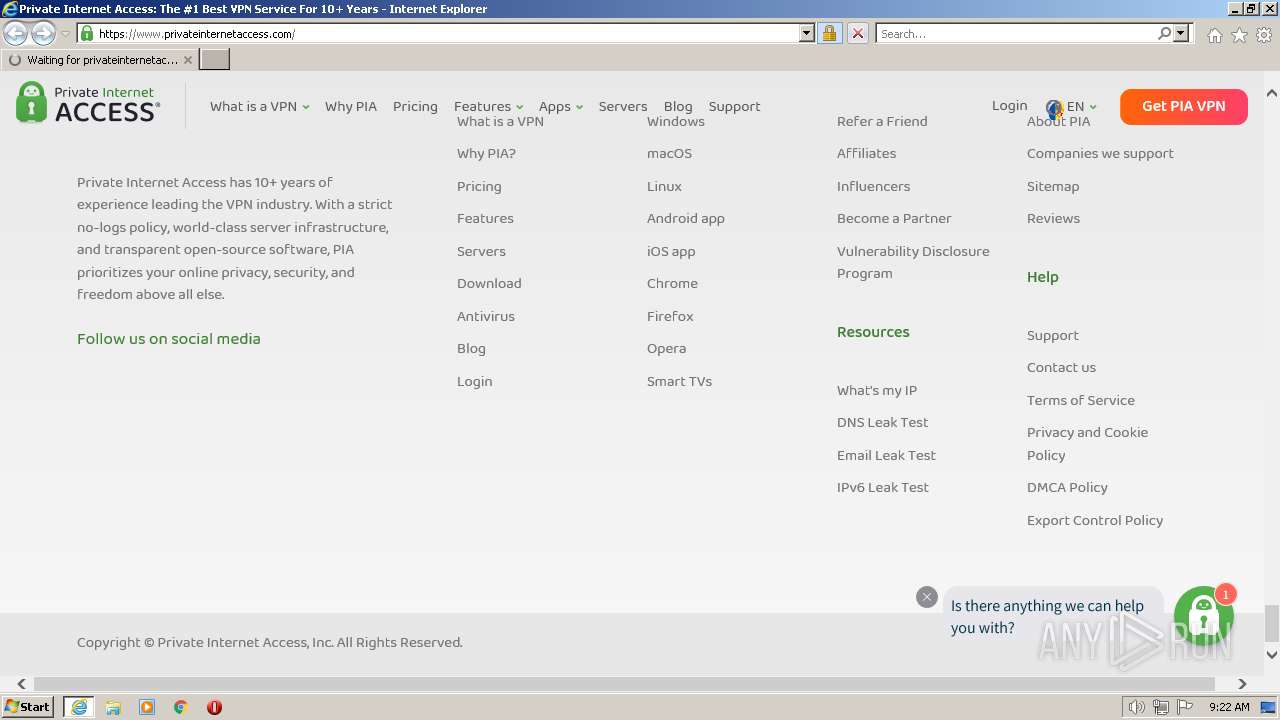Expand the Apps nav dropdown
This screenshot has width=1280, height=720.
coord(560,106)
